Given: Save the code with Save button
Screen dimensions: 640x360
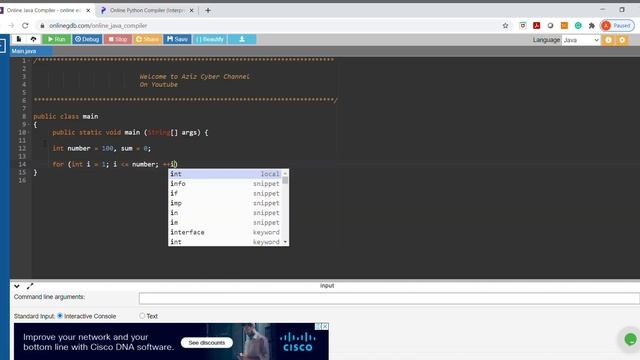Looking at the screenshot, I should [177, 39].
